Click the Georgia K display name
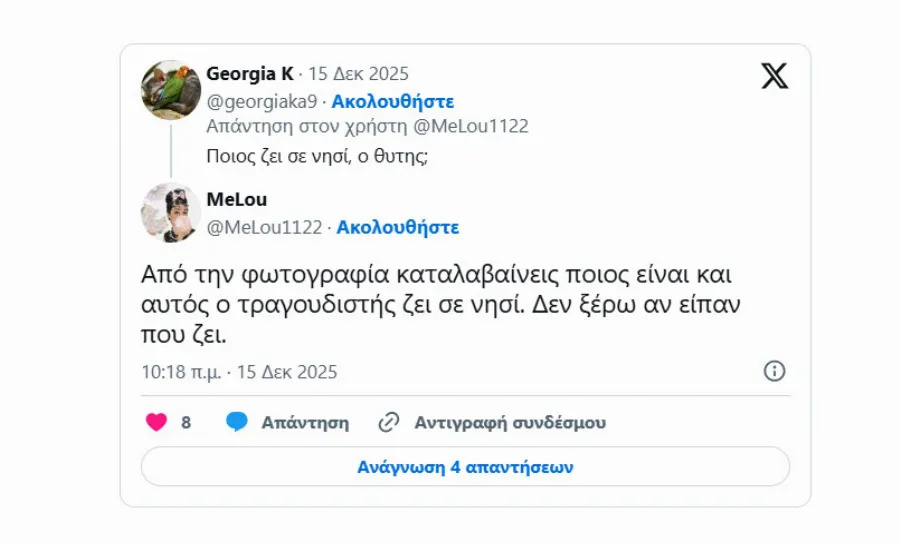Image resolution: width=900 pixels, height=545 pixels. [x=250, y=74]
